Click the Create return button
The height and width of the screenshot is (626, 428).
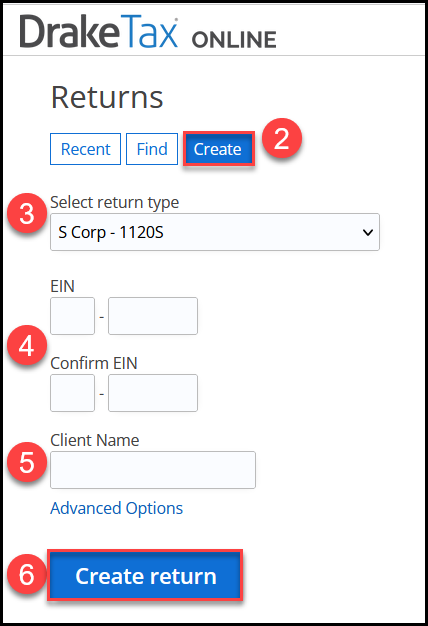[145, 575]
